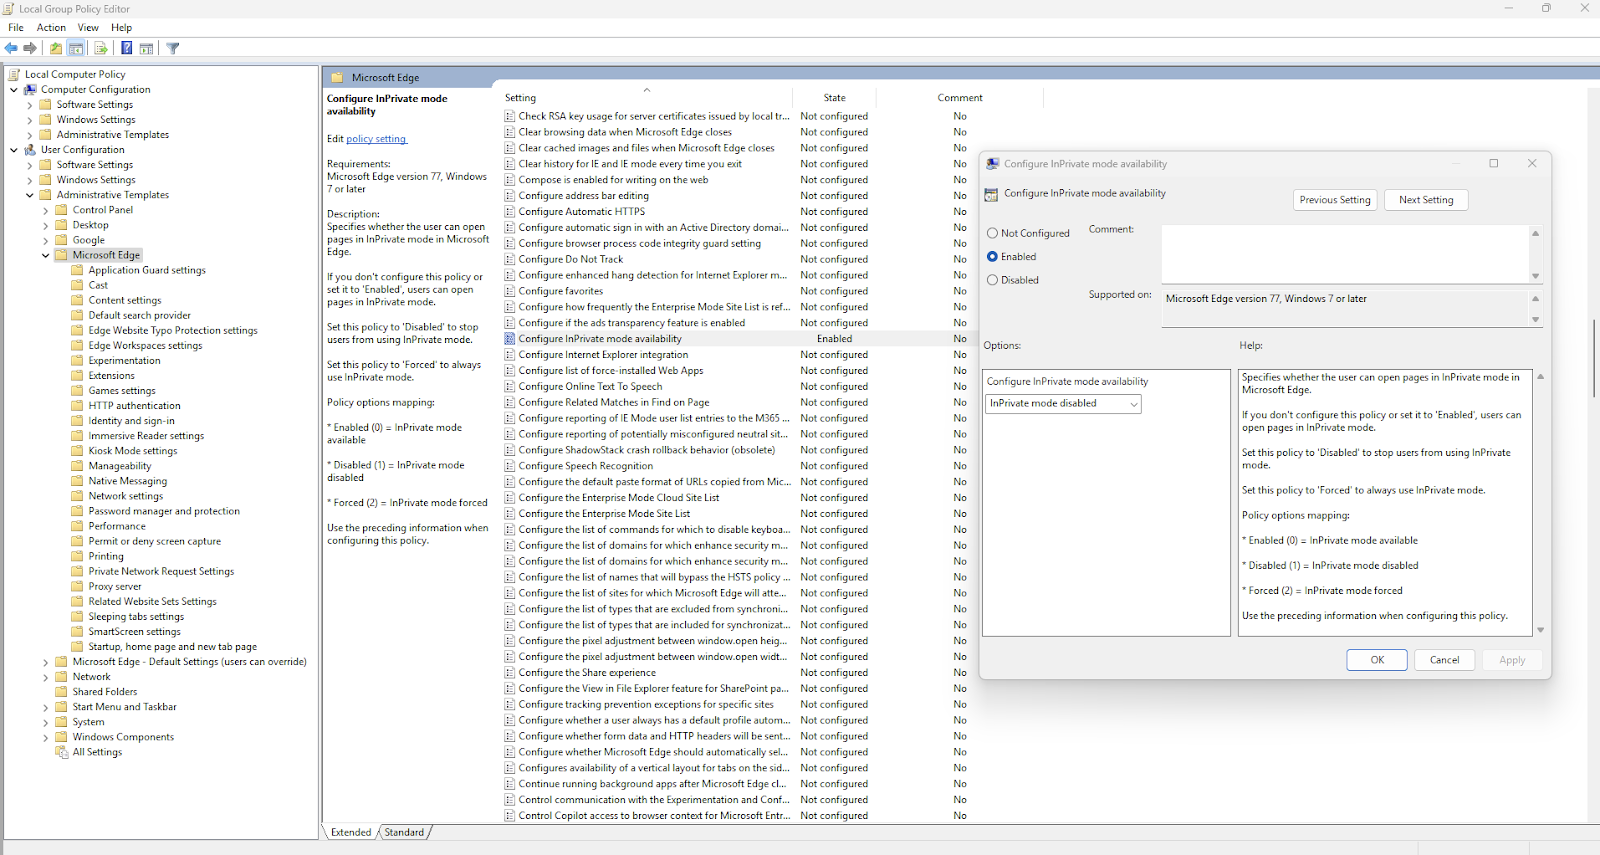Click folder icon beside Printing

tap(78, 556)
